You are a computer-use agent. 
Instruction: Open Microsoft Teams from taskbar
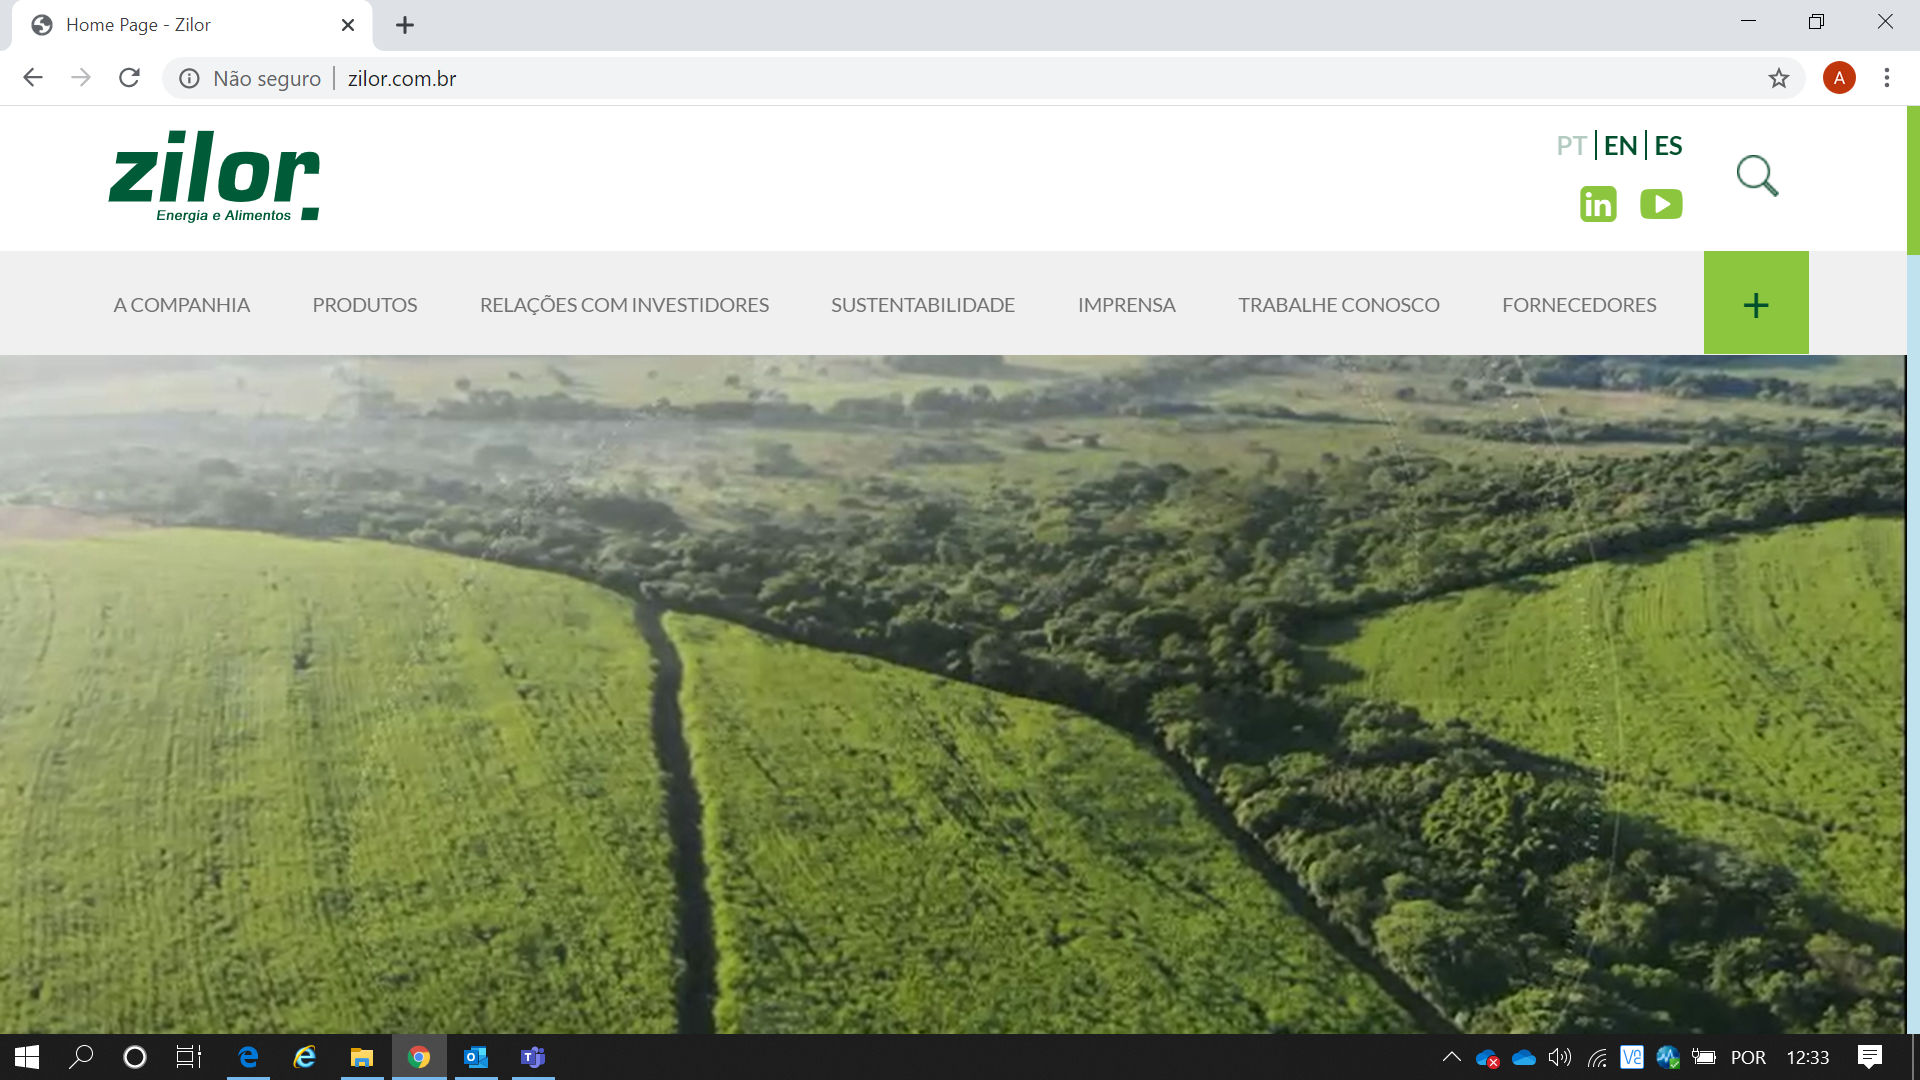(533, 1057)
